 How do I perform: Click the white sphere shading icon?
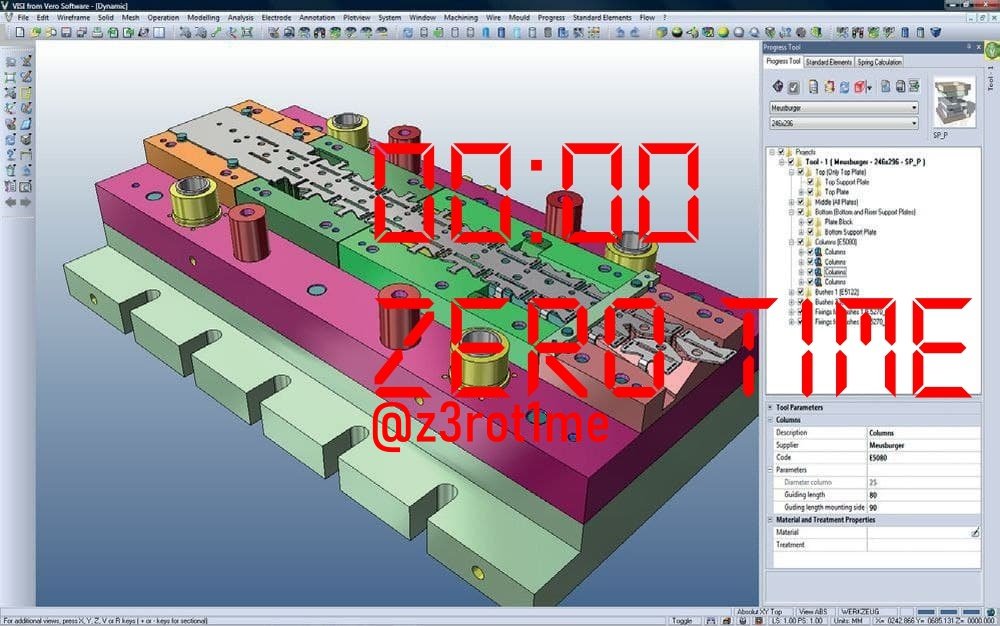739,32
